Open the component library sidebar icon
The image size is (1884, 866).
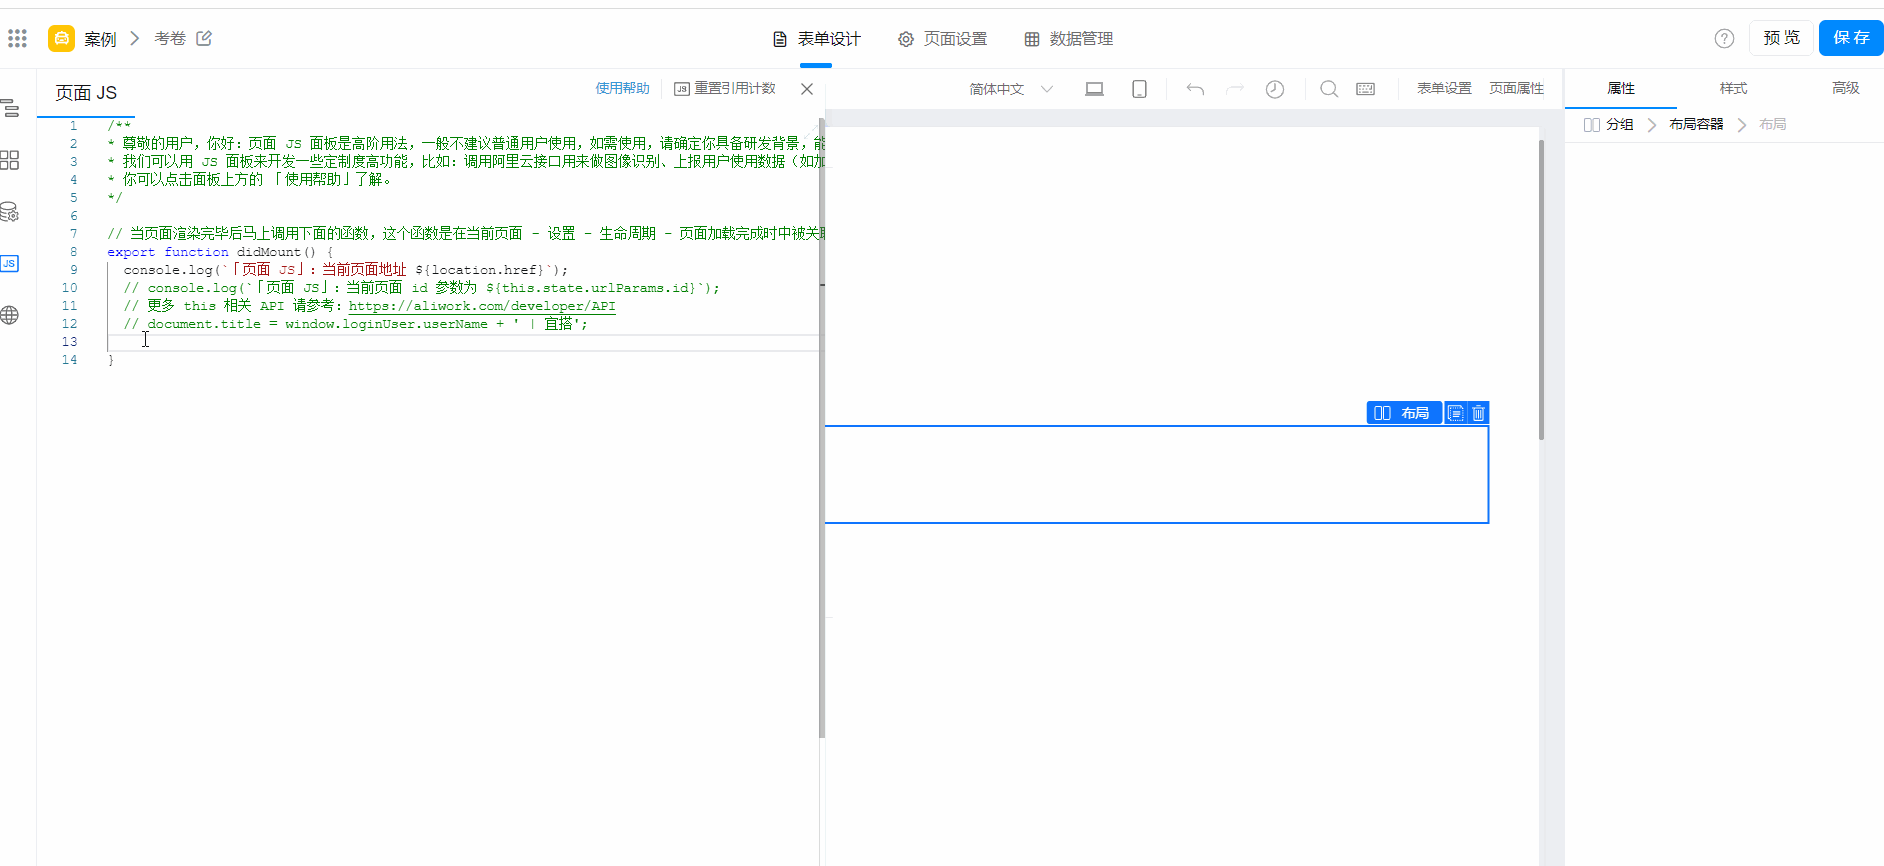click(x=10, y=160)
